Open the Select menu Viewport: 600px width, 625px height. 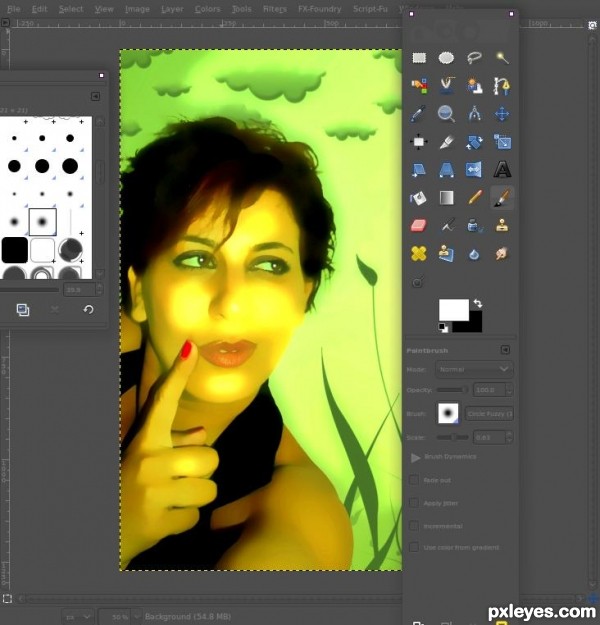tap(71, 9)
